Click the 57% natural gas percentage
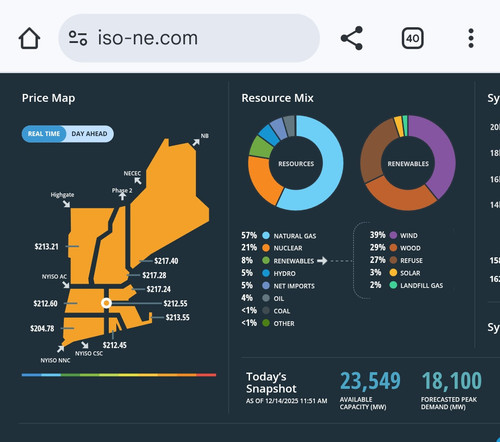Image resolution: width=500 pixels, height=442 pixels. click(249, 236)
